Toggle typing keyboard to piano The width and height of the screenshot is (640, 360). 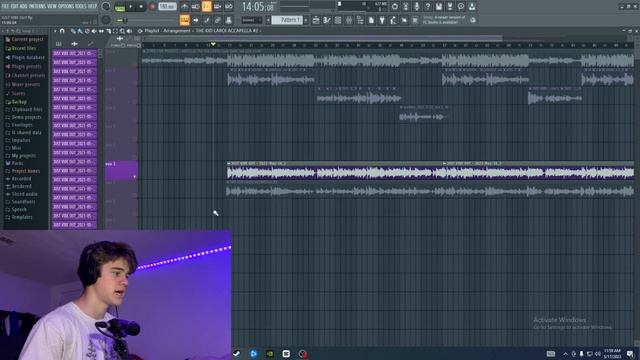point(184,20)
